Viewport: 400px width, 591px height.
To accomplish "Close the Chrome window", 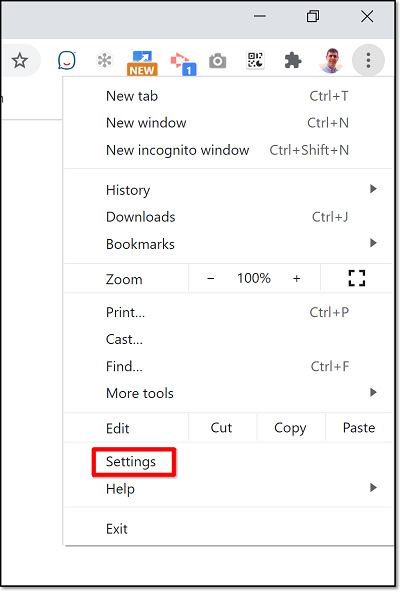I will [x=367, y=17].
